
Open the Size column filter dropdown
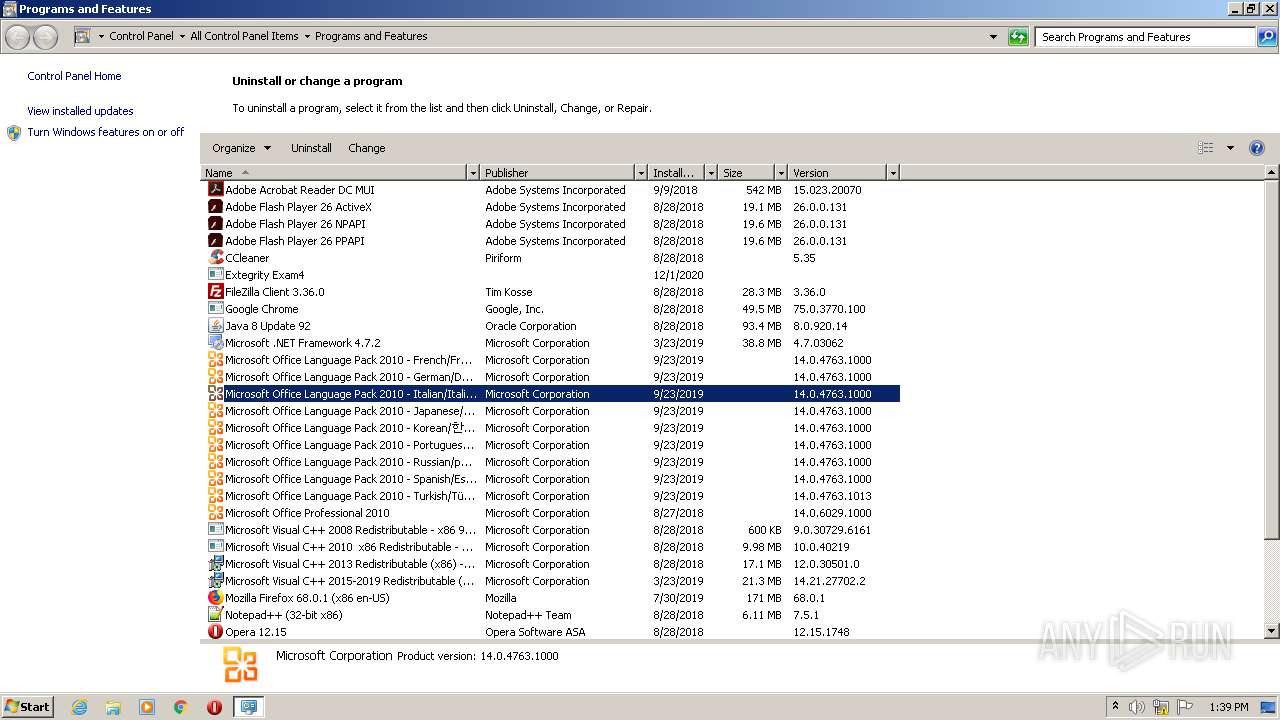pyautogui.click(x=781, y=173)
